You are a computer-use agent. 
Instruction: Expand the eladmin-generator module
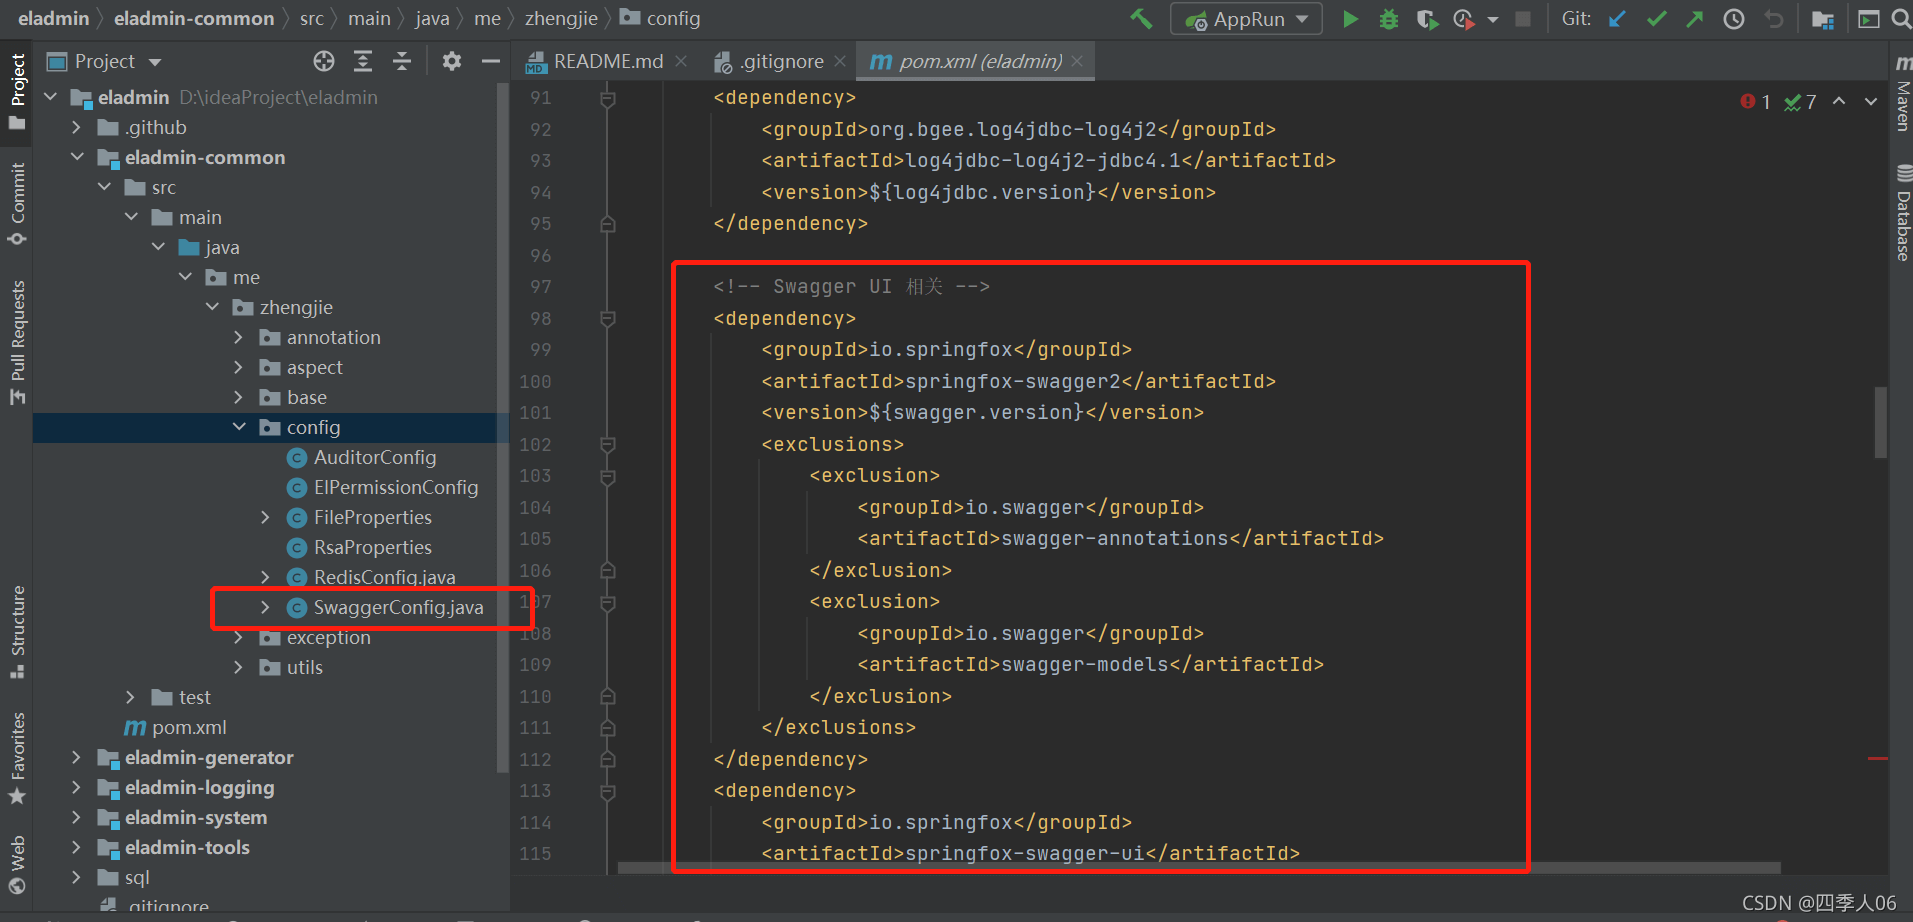77,757
